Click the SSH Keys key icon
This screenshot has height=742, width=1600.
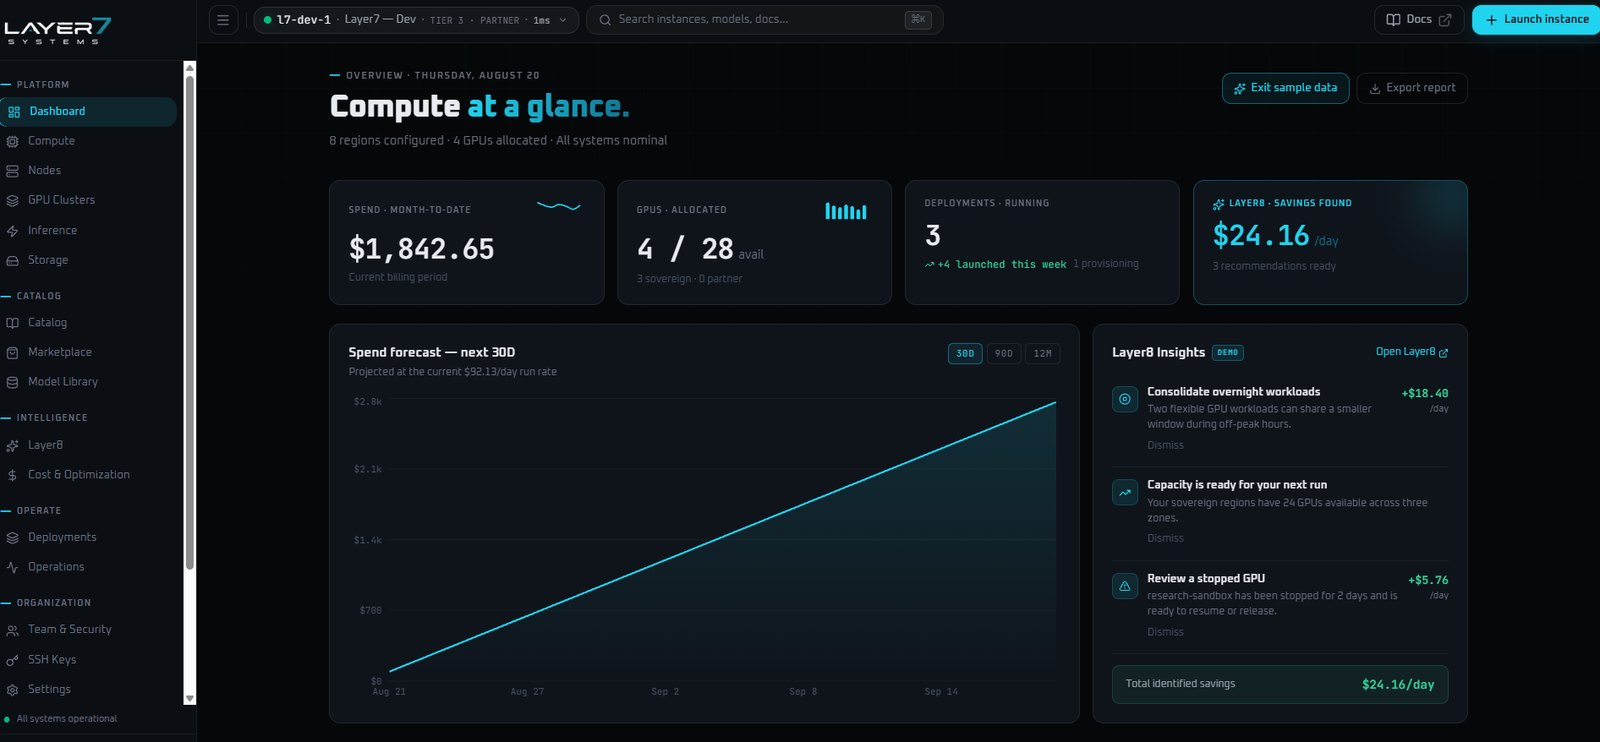click(13, 660)
